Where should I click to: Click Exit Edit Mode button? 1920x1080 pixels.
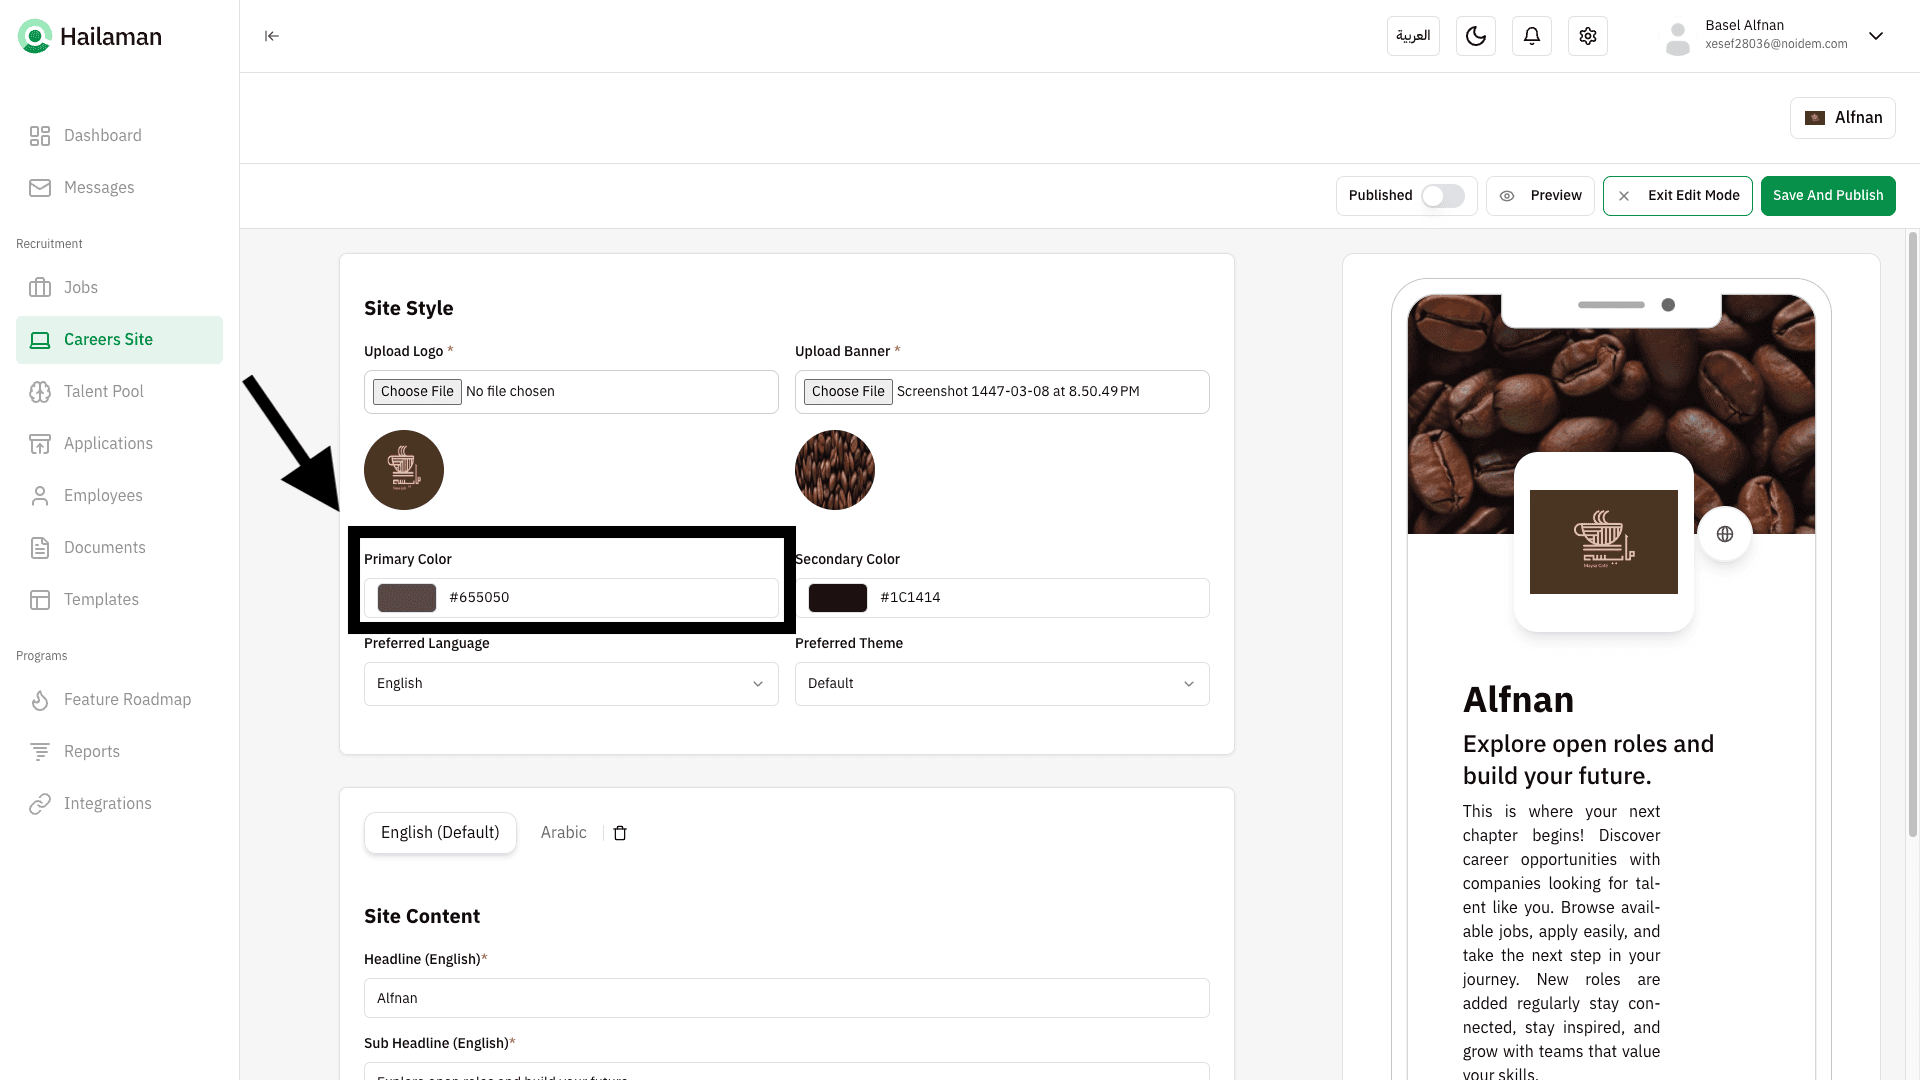1677,196
